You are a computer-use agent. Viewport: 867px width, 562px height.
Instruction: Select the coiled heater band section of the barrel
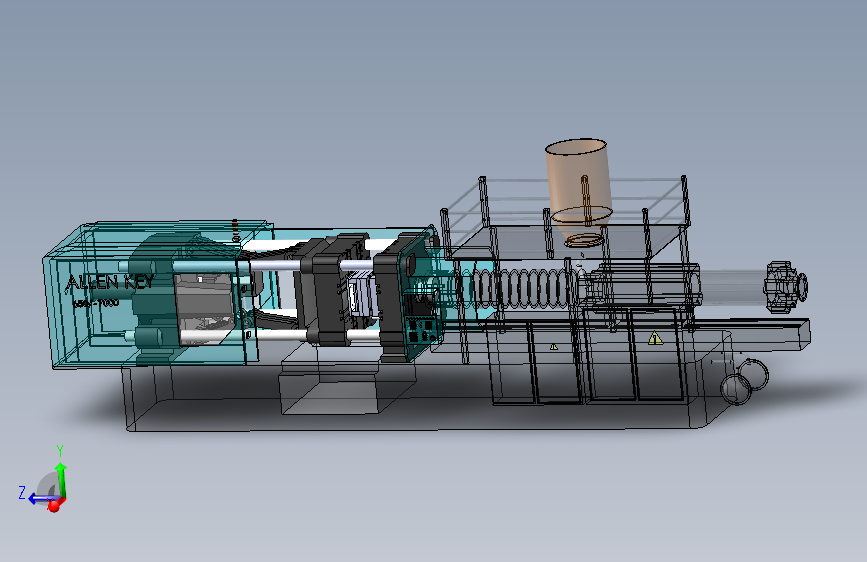coord(519,288)
